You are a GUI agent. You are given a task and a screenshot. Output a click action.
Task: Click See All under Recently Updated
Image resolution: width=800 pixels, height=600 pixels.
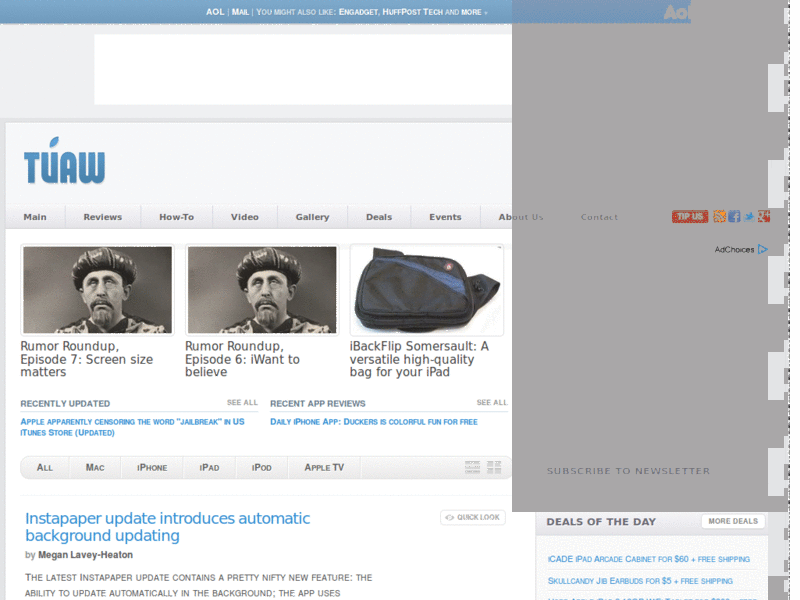pos(242,403)
